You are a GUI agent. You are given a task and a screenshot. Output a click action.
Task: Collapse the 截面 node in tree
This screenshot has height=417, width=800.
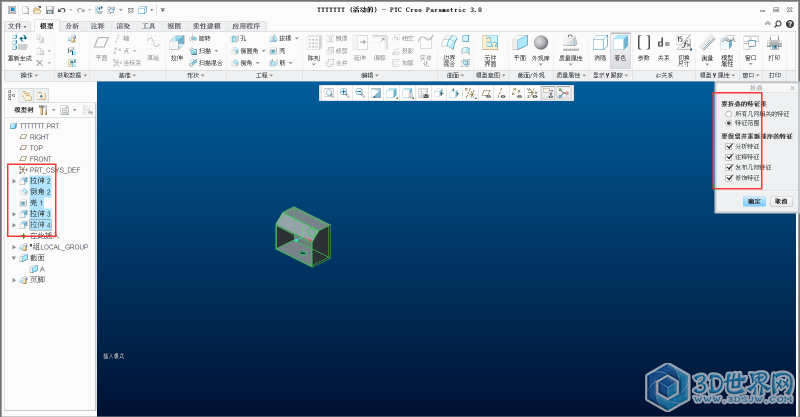pyautogui.click(x=14, y=258)
